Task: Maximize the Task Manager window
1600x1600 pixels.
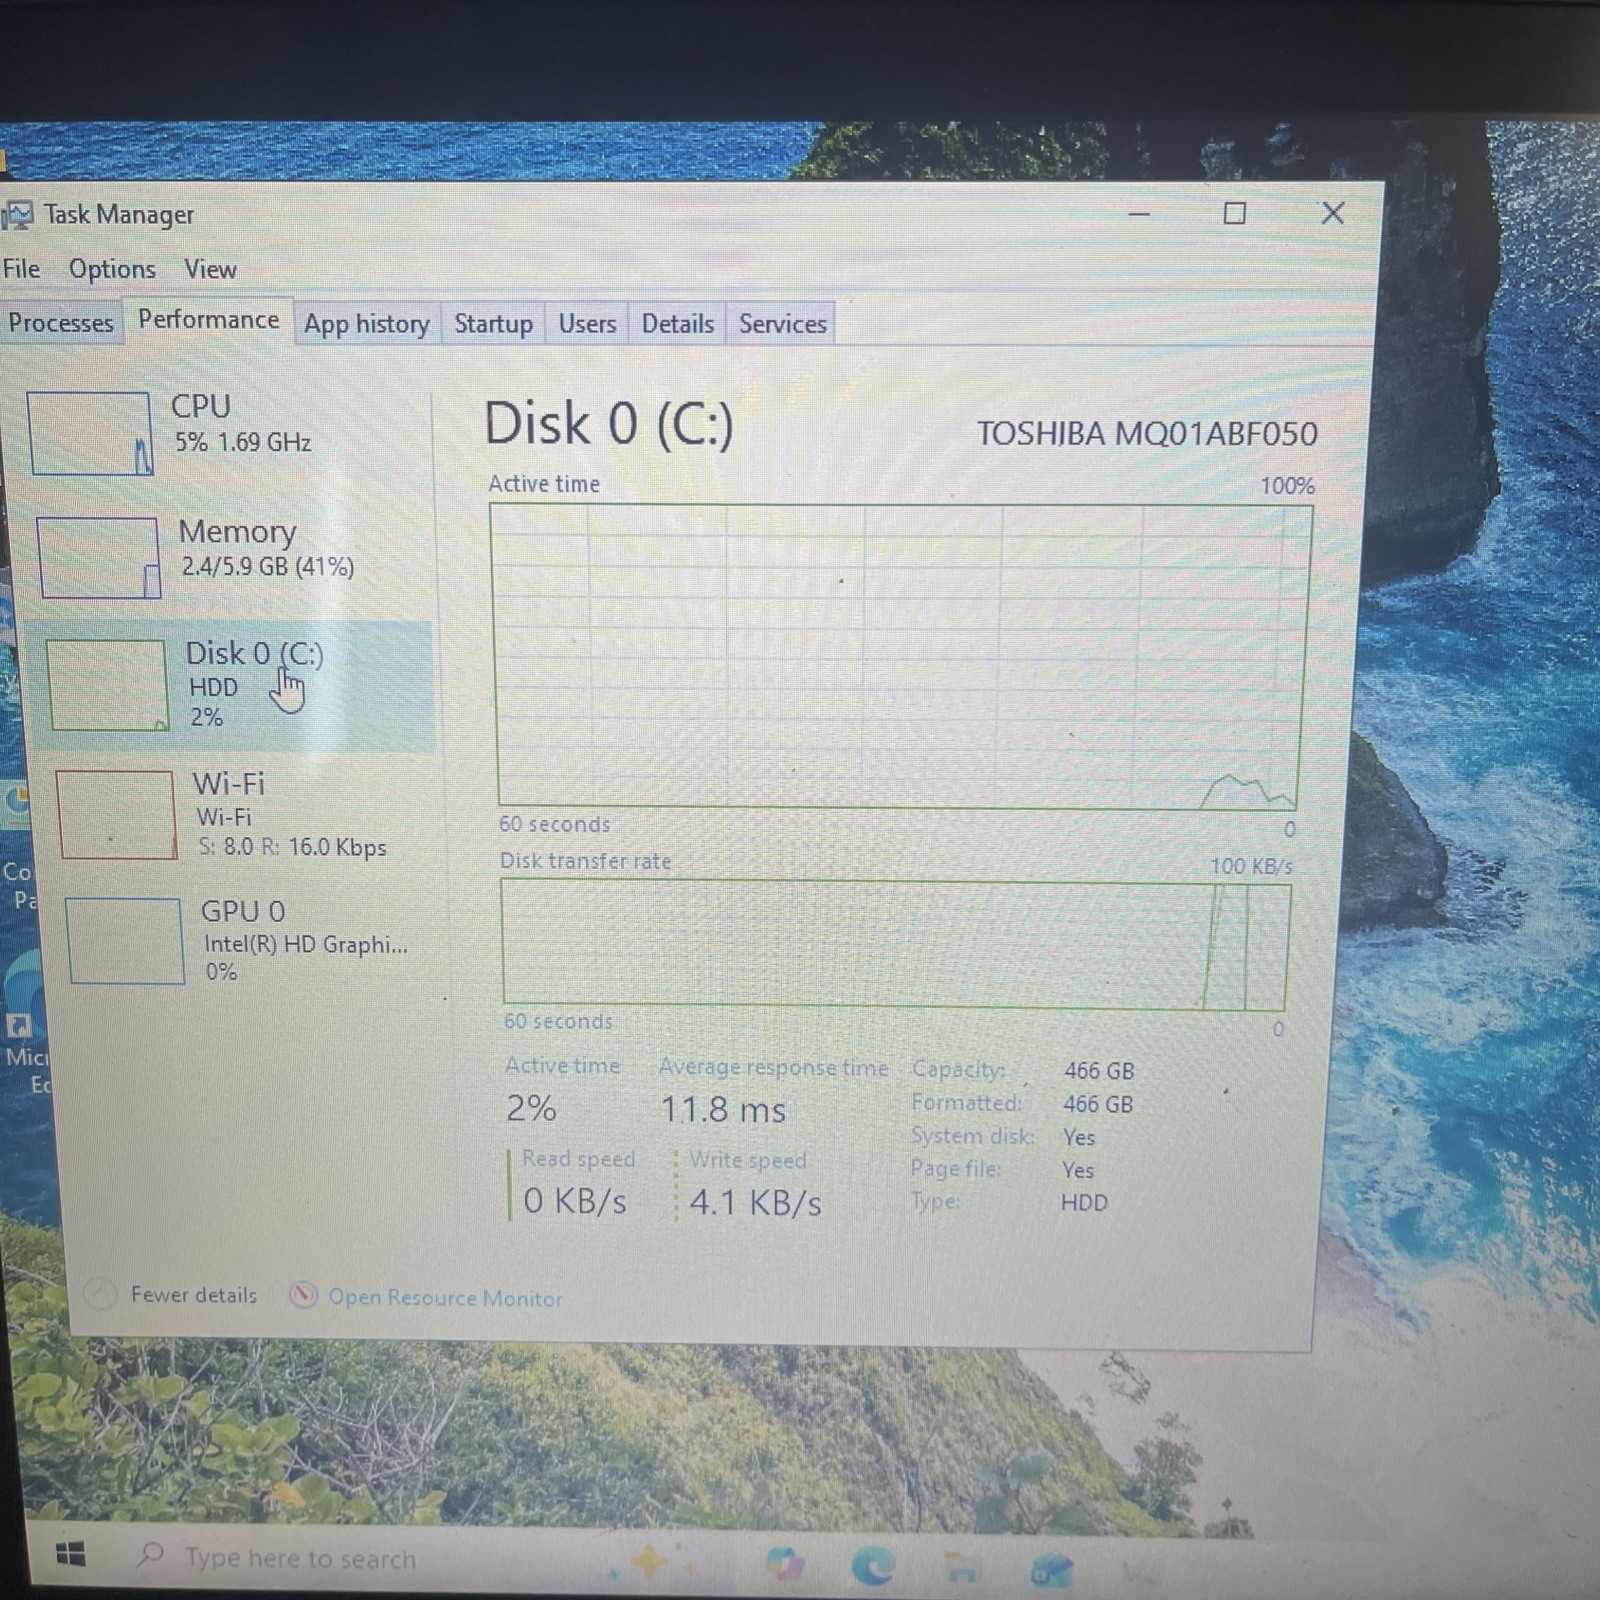Action: (1235, 213)
